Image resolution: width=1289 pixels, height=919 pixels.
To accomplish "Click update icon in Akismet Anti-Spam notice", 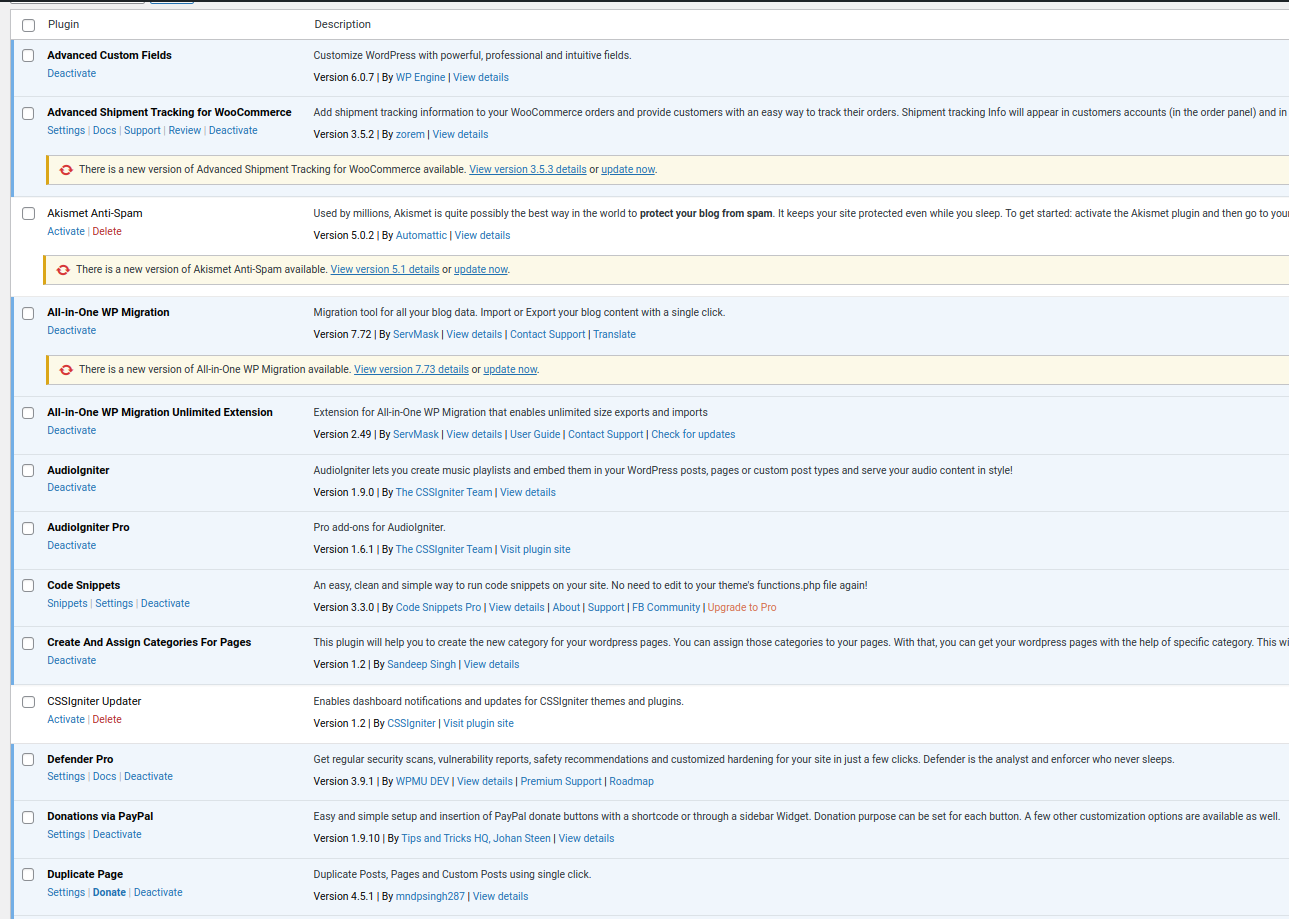I will [x=63, y=270].
